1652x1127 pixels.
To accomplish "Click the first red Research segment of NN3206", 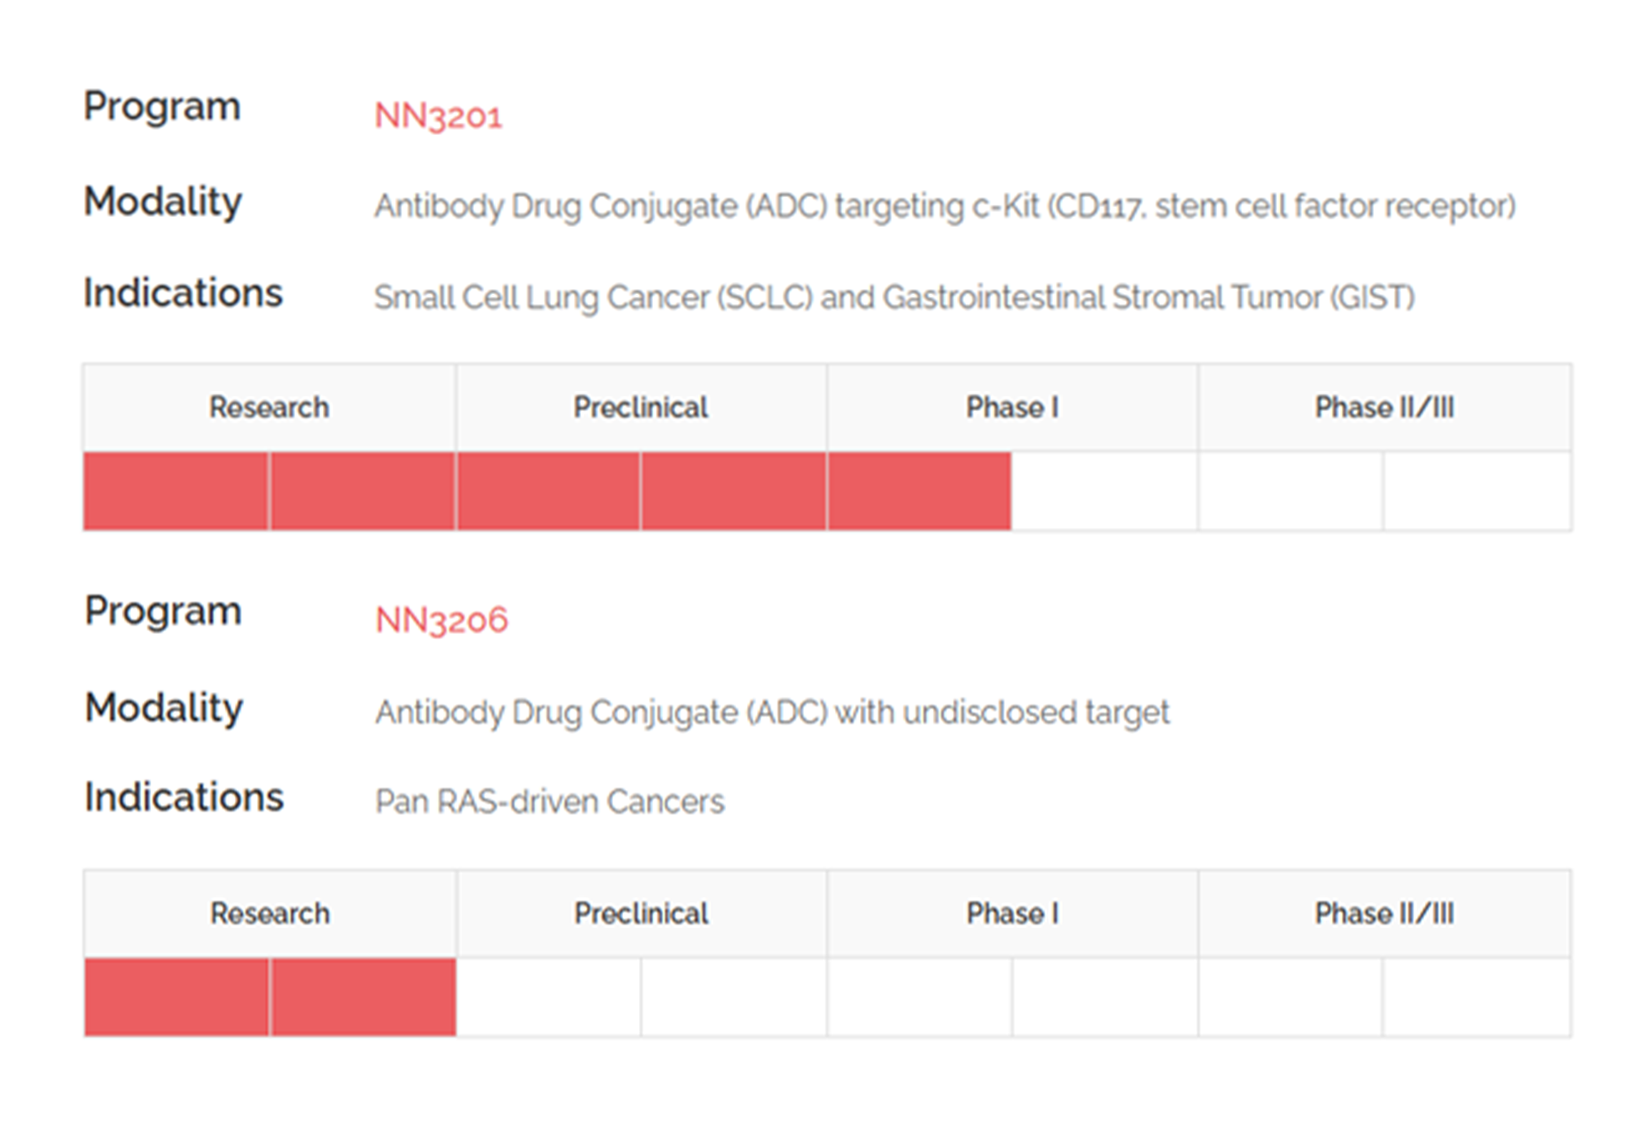I will (177, 997).
